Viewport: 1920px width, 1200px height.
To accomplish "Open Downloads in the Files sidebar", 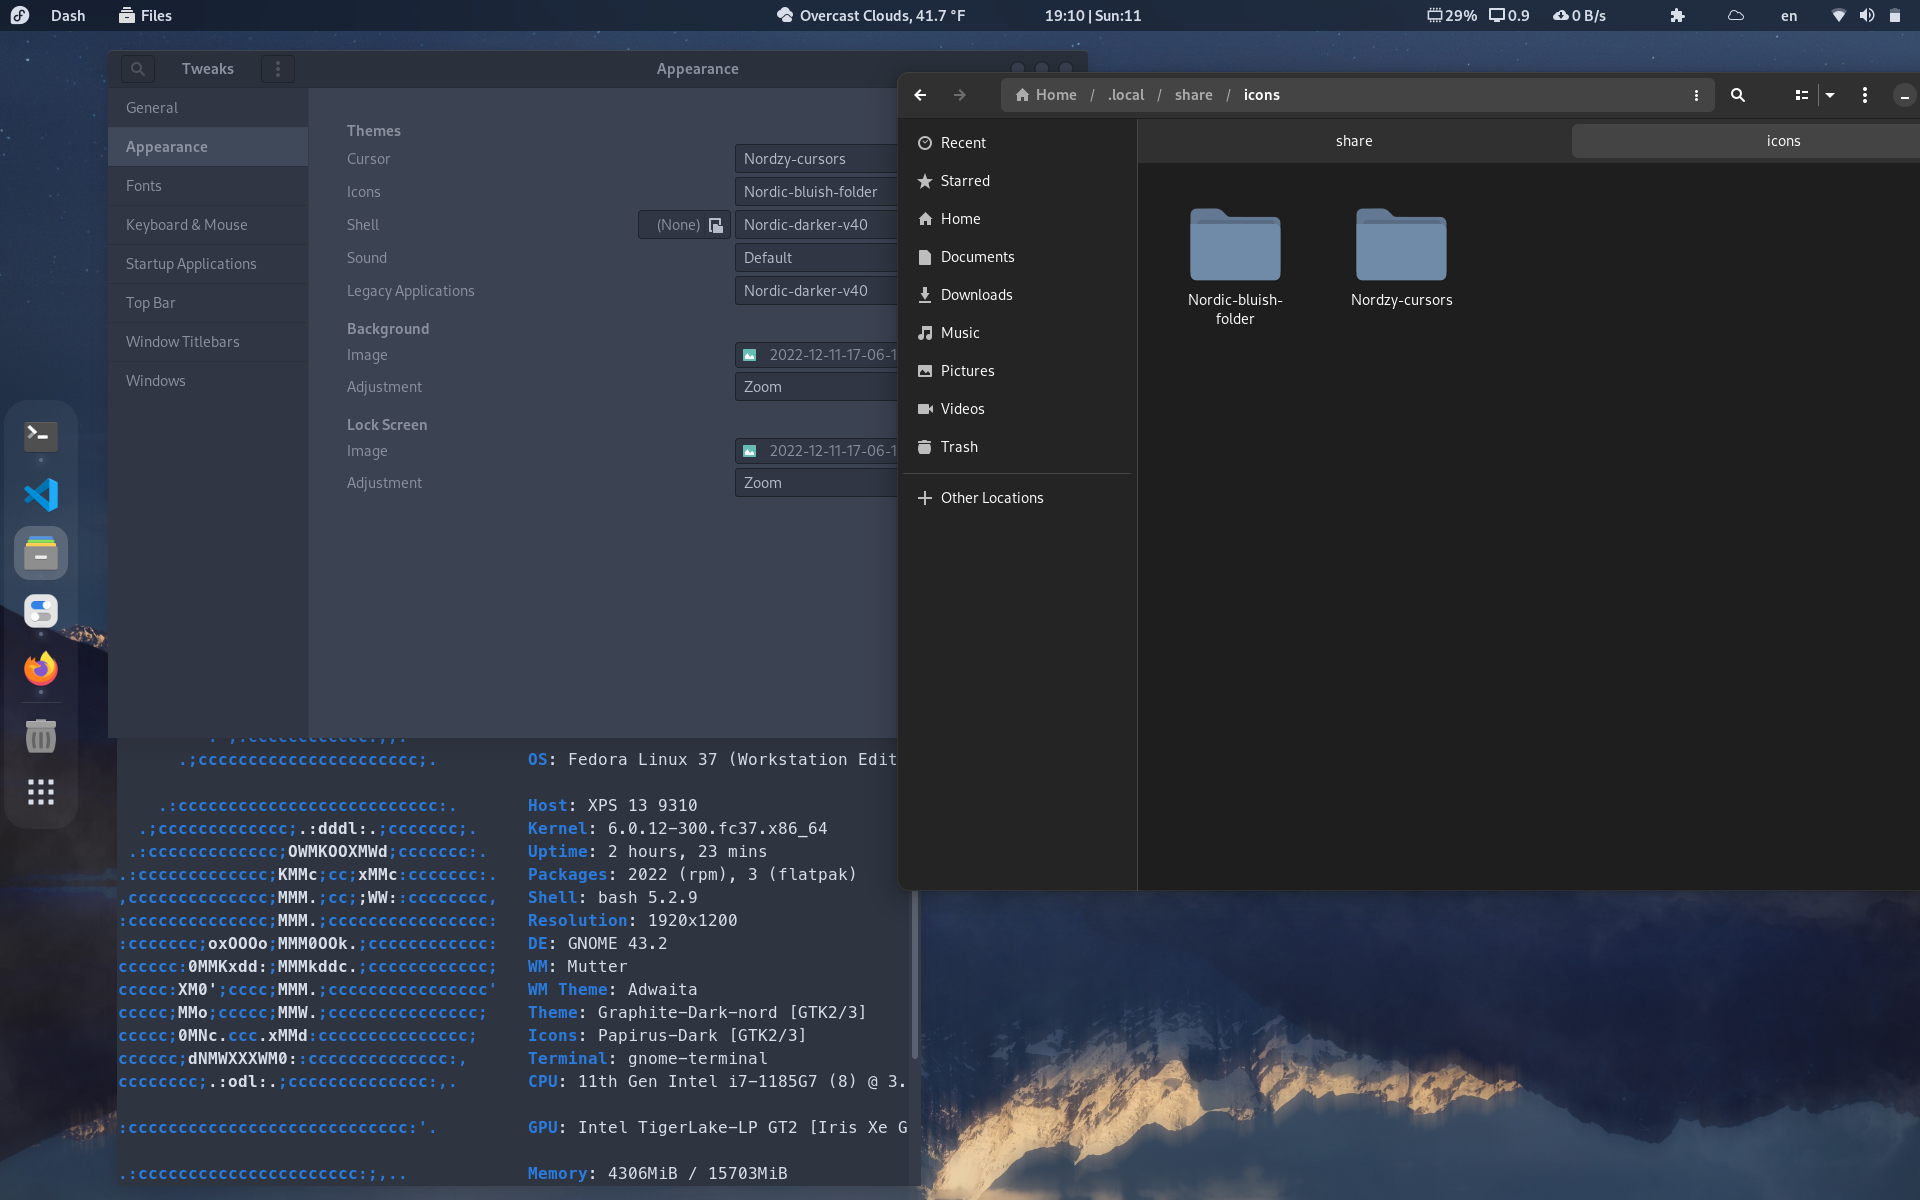I will click(976, 295).
